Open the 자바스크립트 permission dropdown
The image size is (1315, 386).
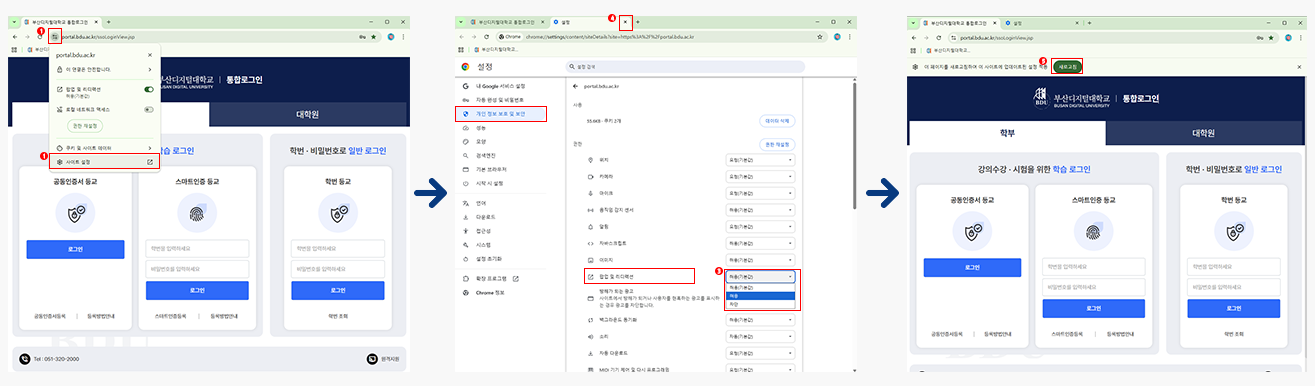[x=761, y=243]
